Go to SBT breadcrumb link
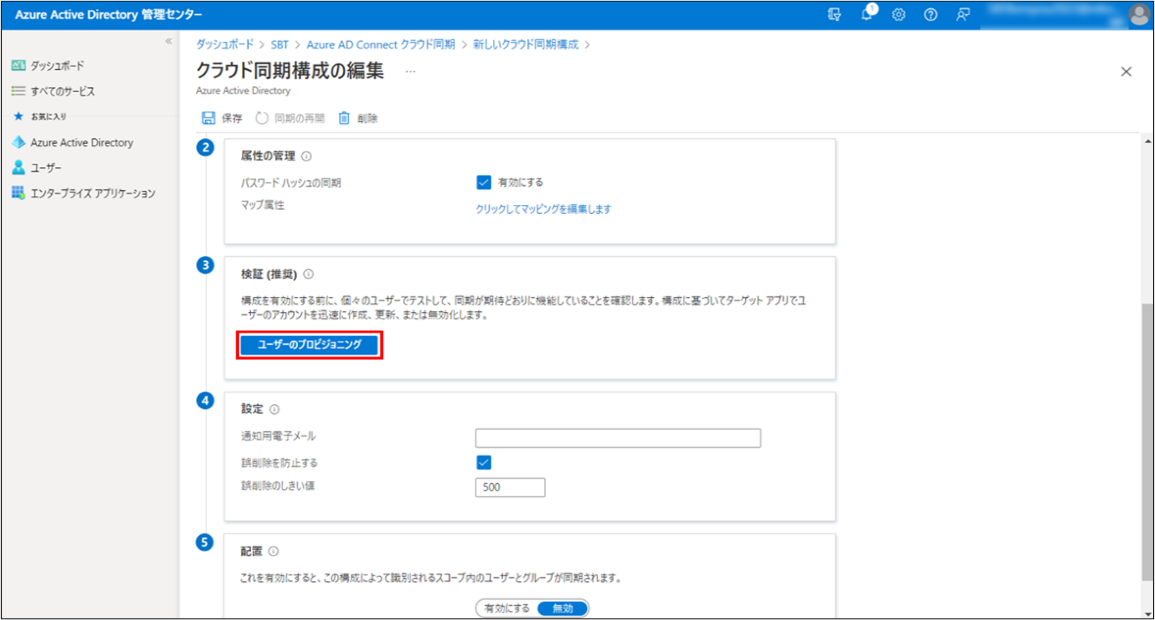Image resolution: width=1155 pixels, height=620 pixels. [x=279, y=44]
